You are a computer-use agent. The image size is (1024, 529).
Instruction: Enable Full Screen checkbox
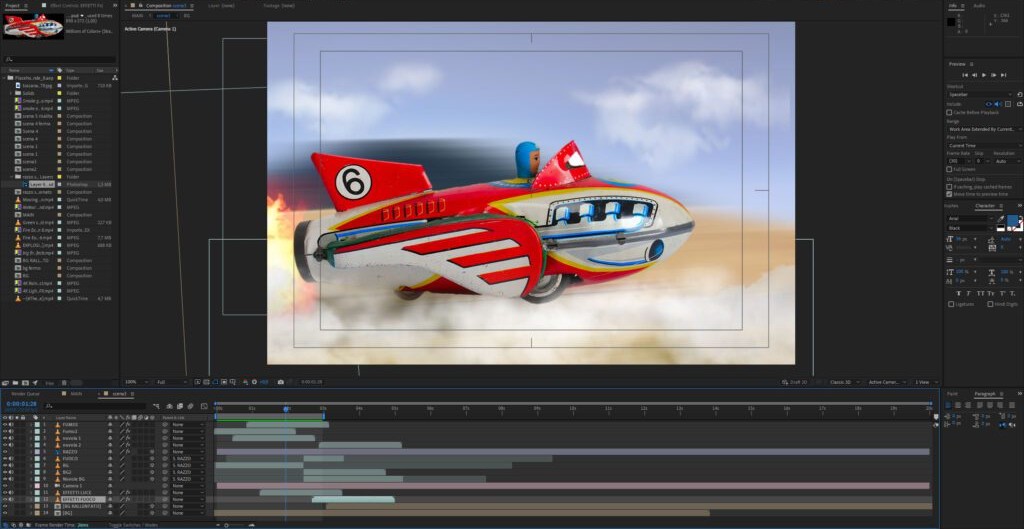pos(949,169)
